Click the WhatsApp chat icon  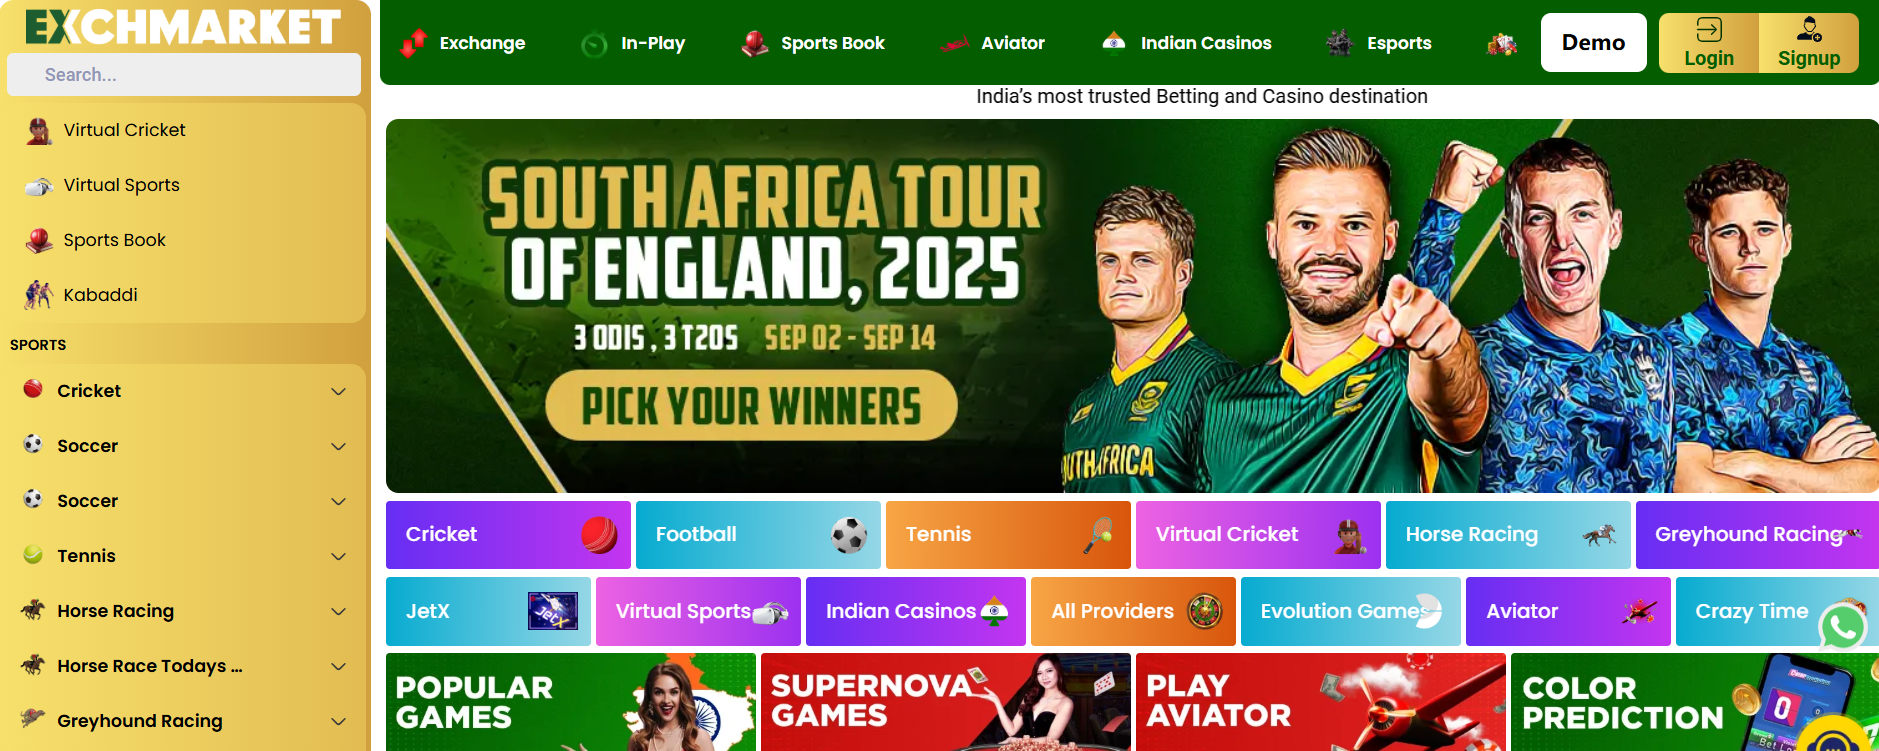pos(1843,628)
